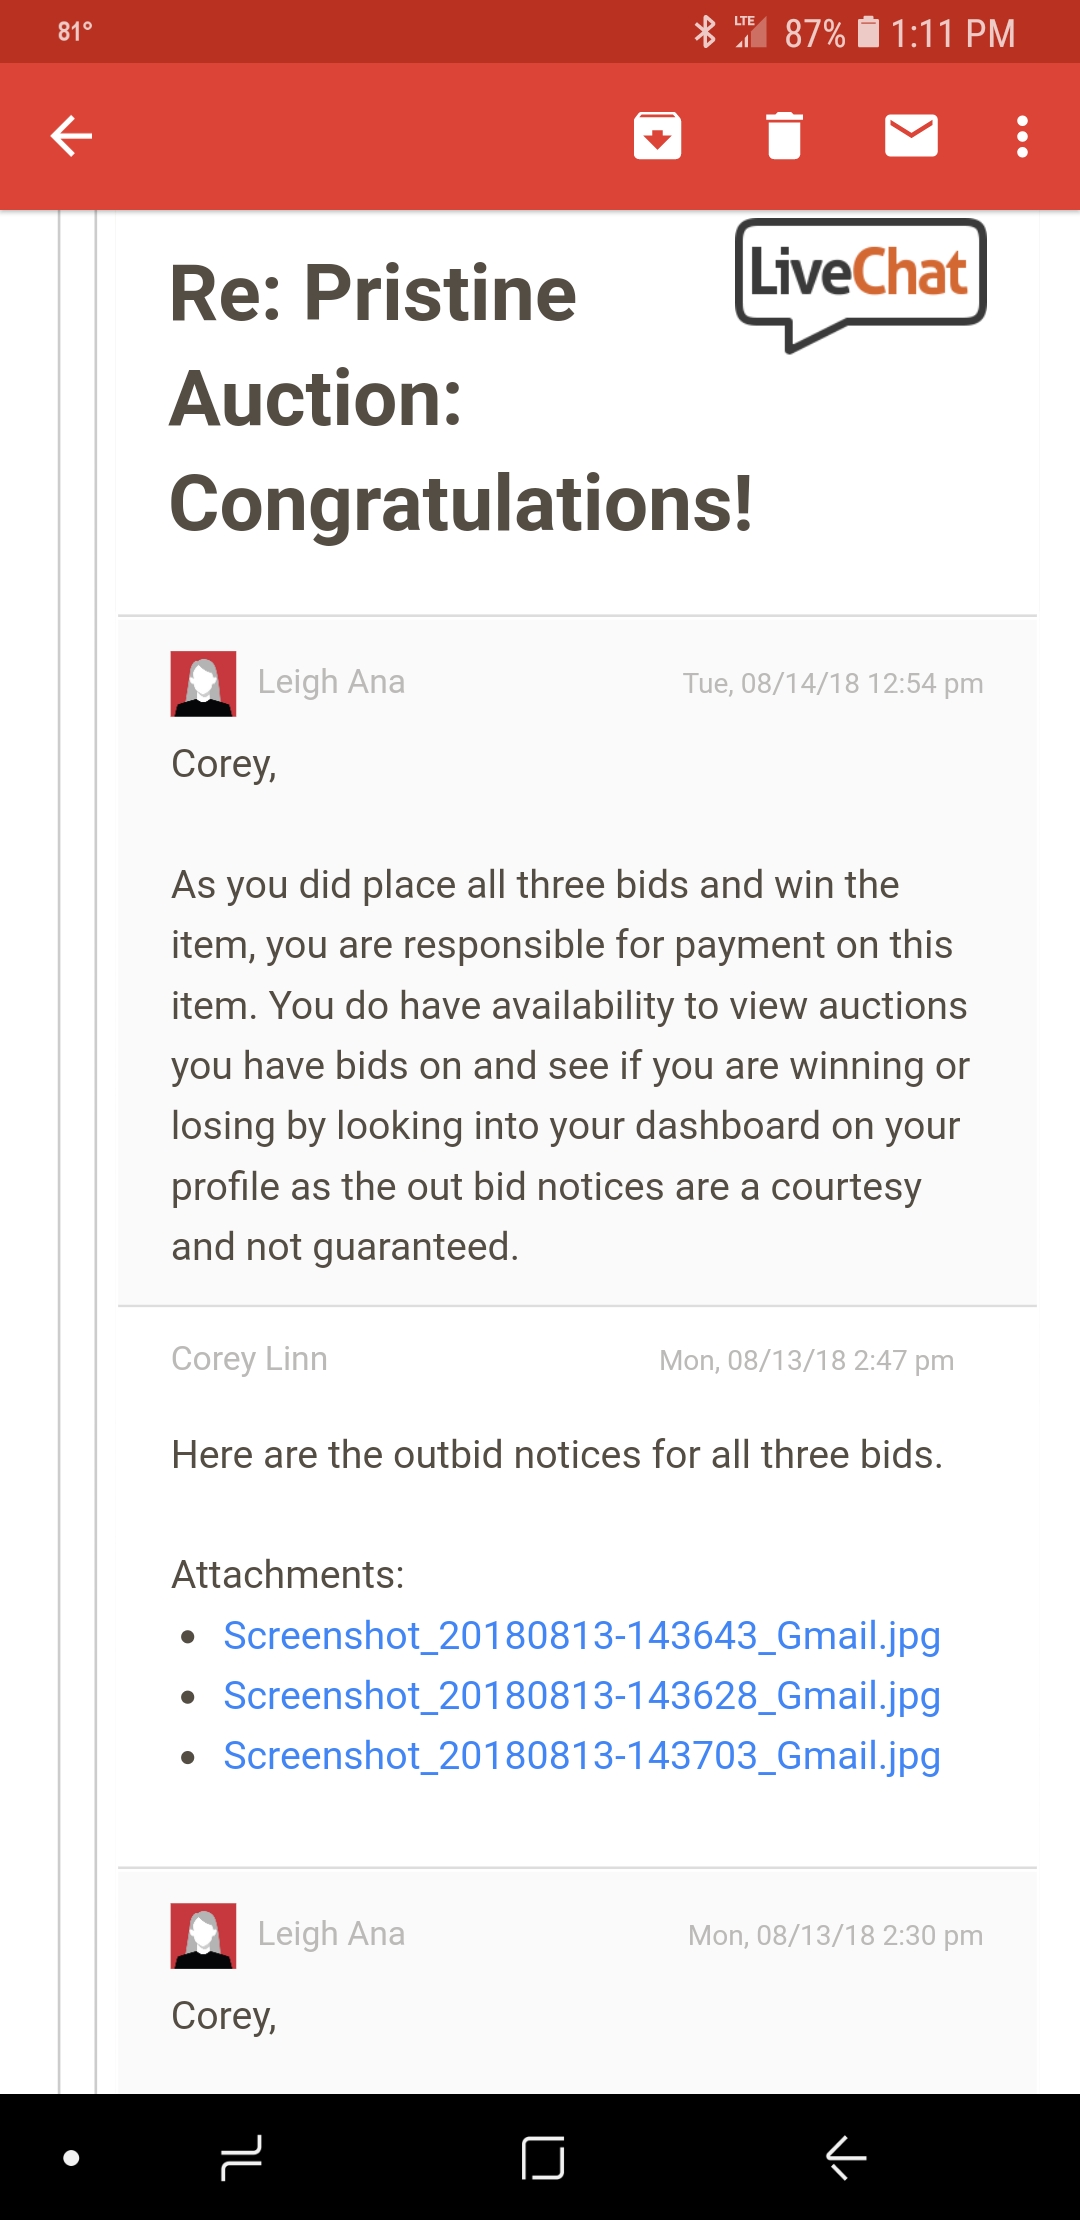The width and height of the screenshot is (1080, 2220).
Task: Open Screenshot_20180813-143643_Gmail.jpg attachment
Action: click(582, 1636)
